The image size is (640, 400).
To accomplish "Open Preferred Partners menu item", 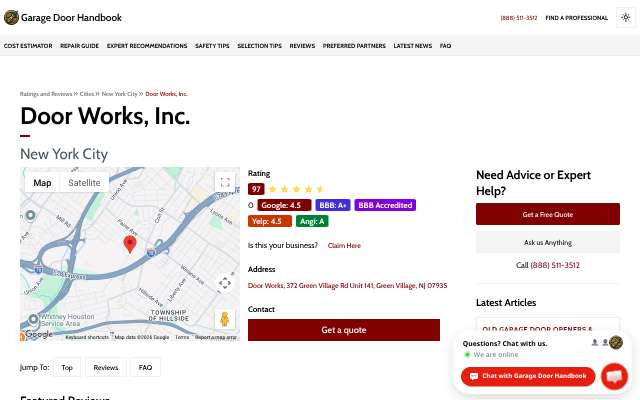I will pyautogui.click(x=354, y=46).
